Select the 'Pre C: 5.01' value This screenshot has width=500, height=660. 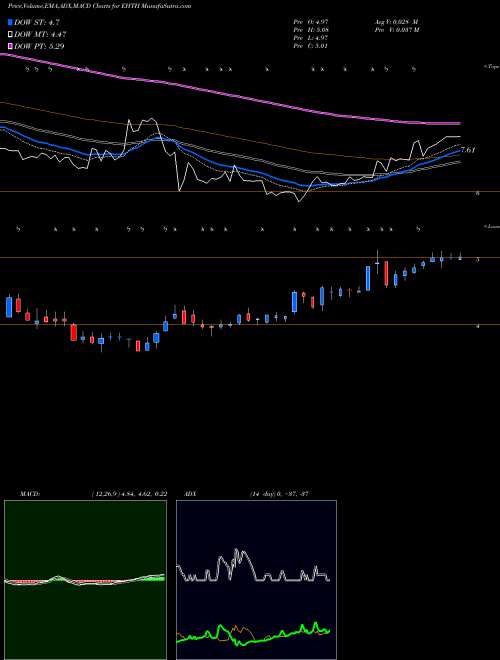[x=311, y=46]
